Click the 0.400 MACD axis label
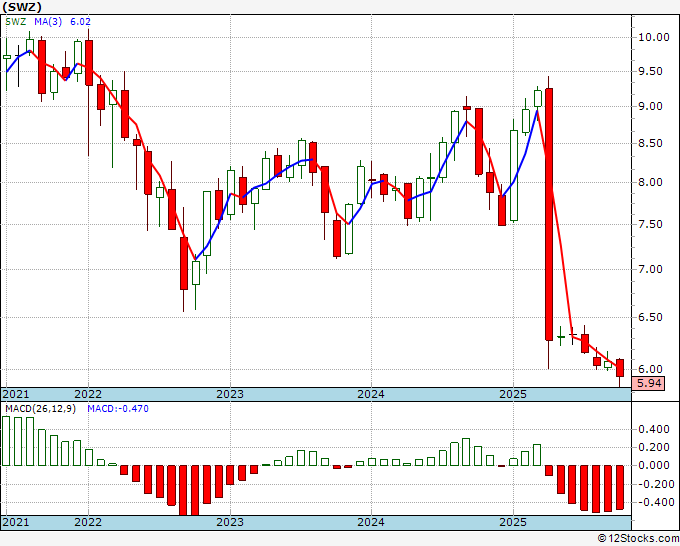This screenshot has width=680, height=546. (x=654, y=430)
